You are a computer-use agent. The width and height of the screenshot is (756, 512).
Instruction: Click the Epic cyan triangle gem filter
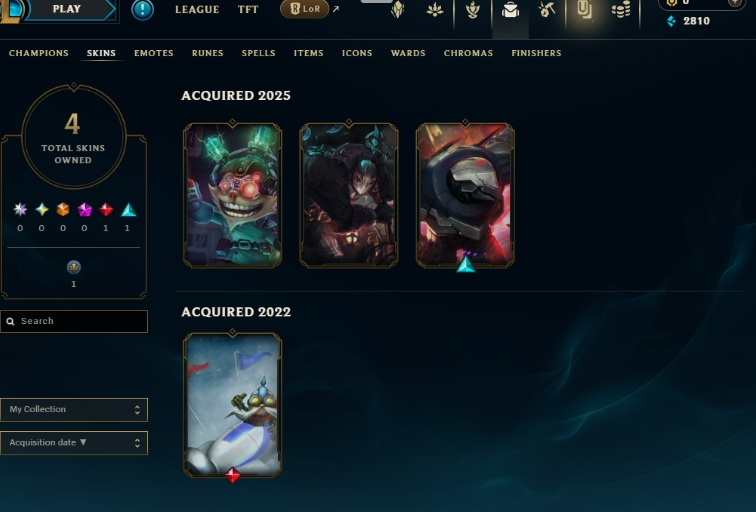tap(128, 209)
